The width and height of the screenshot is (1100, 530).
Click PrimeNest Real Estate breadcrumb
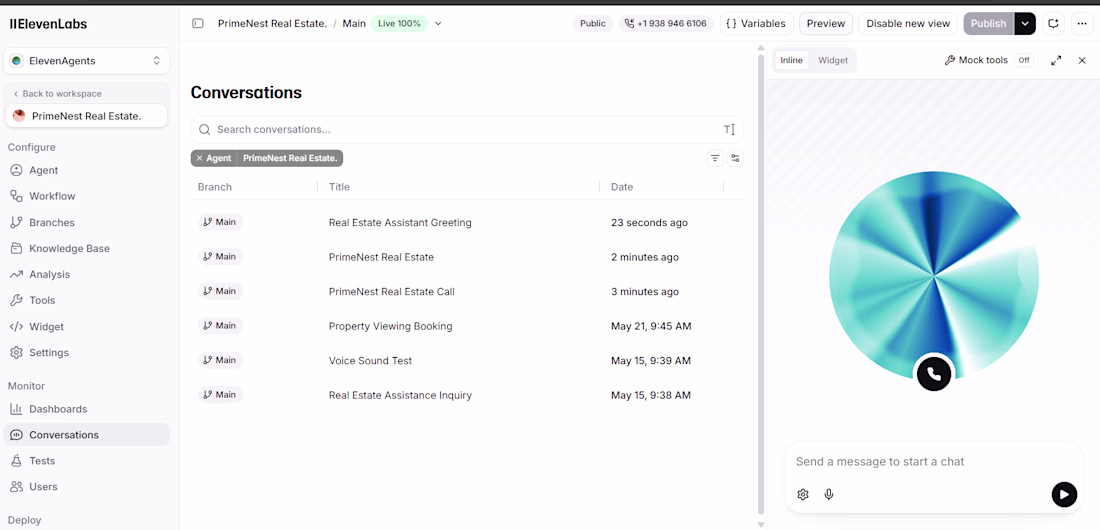pos(272,23)
